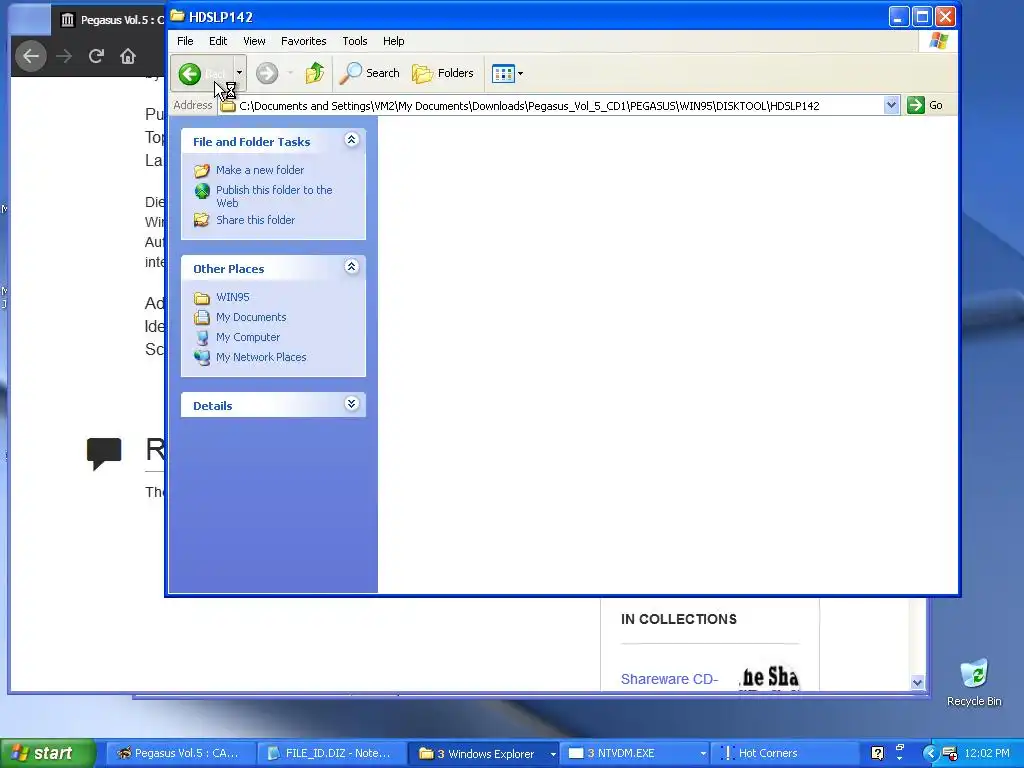Click the Forward arrow button

pos(266,73)
